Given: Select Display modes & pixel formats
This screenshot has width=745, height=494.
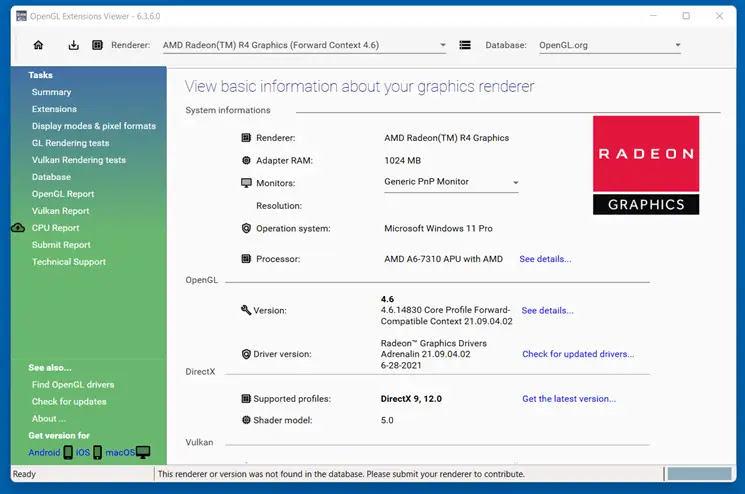Looking at the screenshot, I should click(94, 126).
